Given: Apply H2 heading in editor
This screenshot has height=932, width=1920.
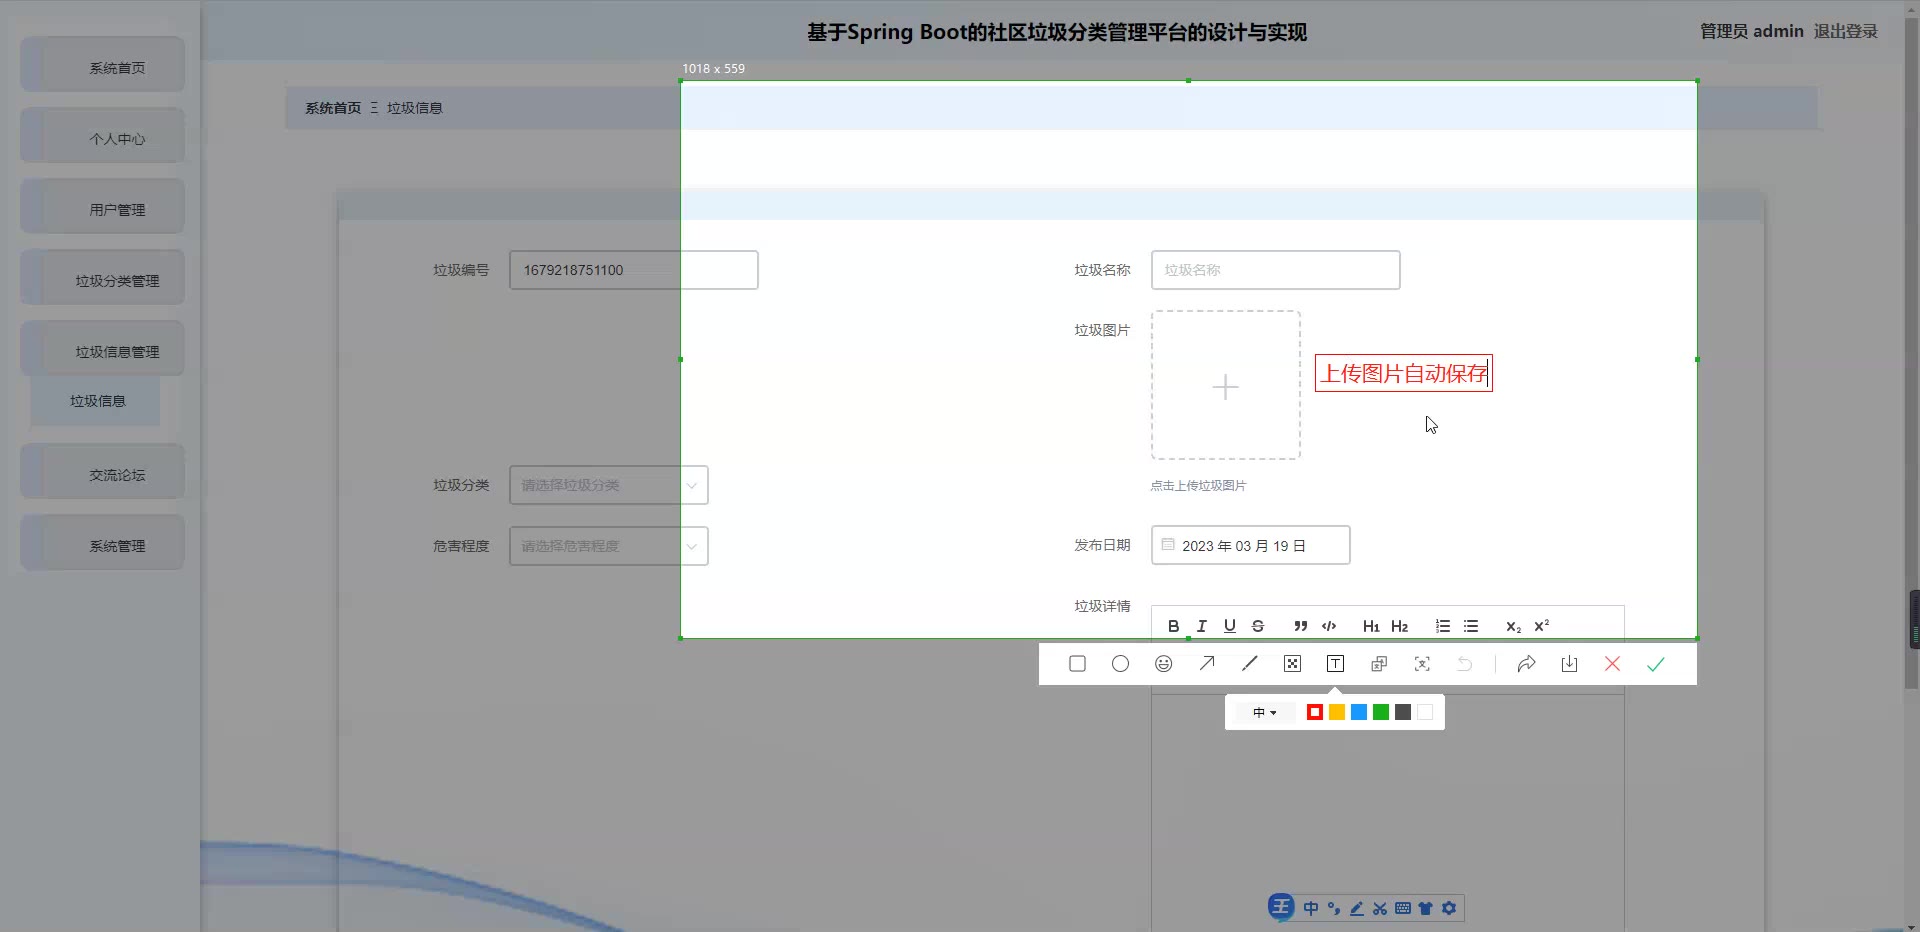Looking at the screenshot, I should pyautogui.click(x=1400, y=626).
